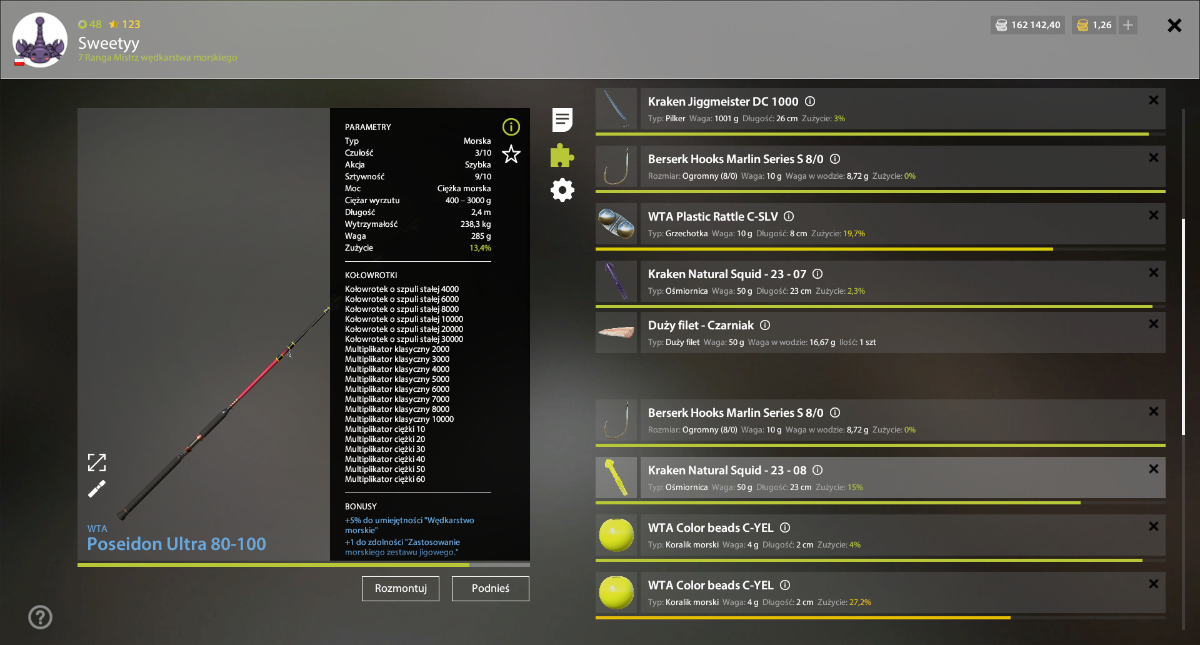Click the green info icon in parameters panel

click(511, 127)
